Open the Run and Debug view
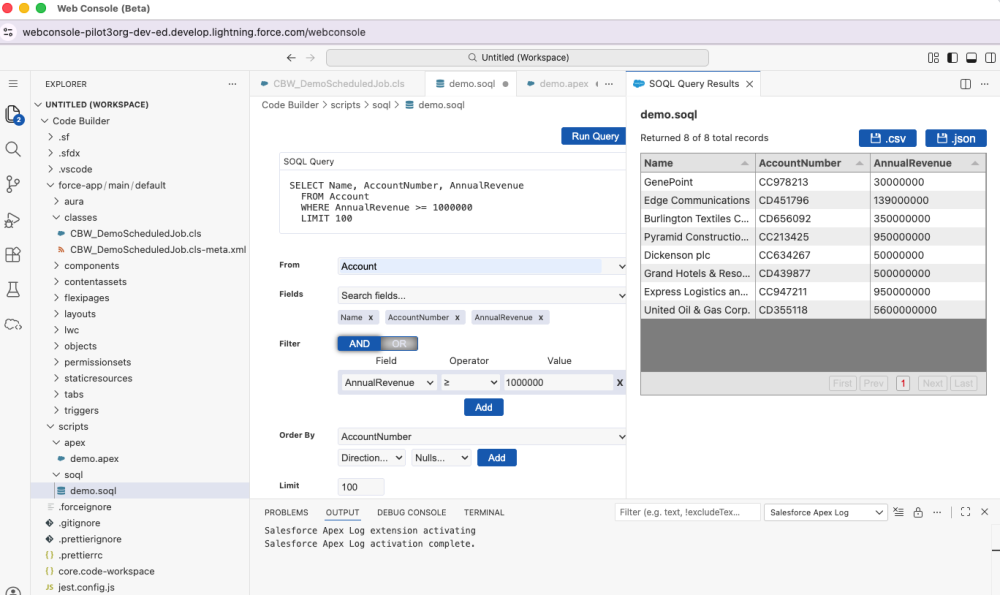The image size is (1000, 595). pos(13,220)
